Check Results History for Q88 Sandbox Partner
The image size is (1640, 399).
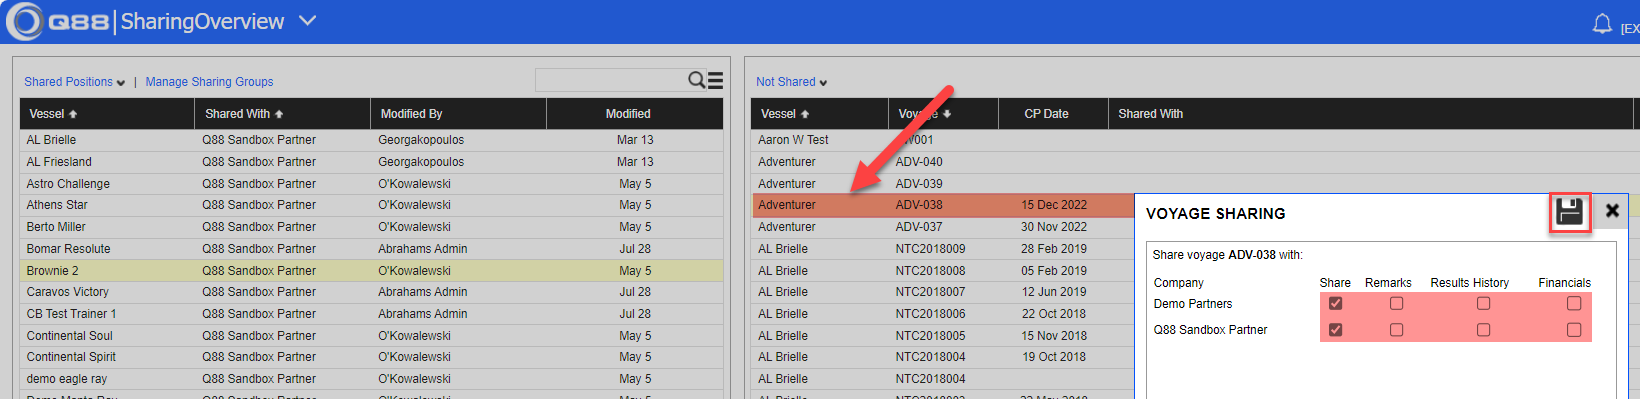1483,329
